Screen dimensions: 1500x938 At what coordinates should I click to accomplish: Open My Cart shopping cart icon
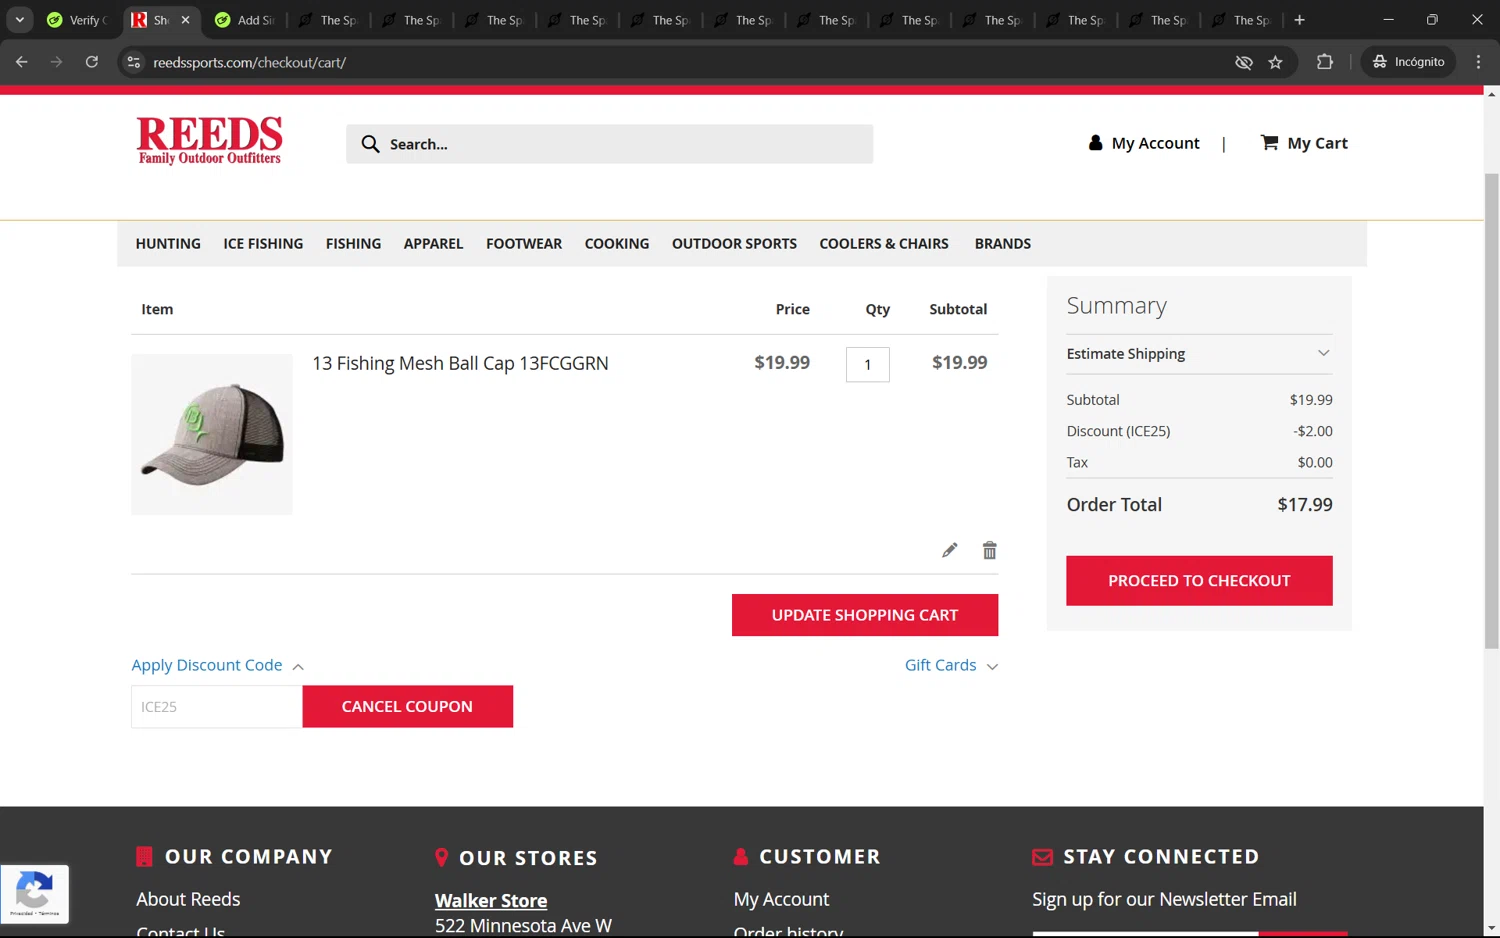point(1269,142)
